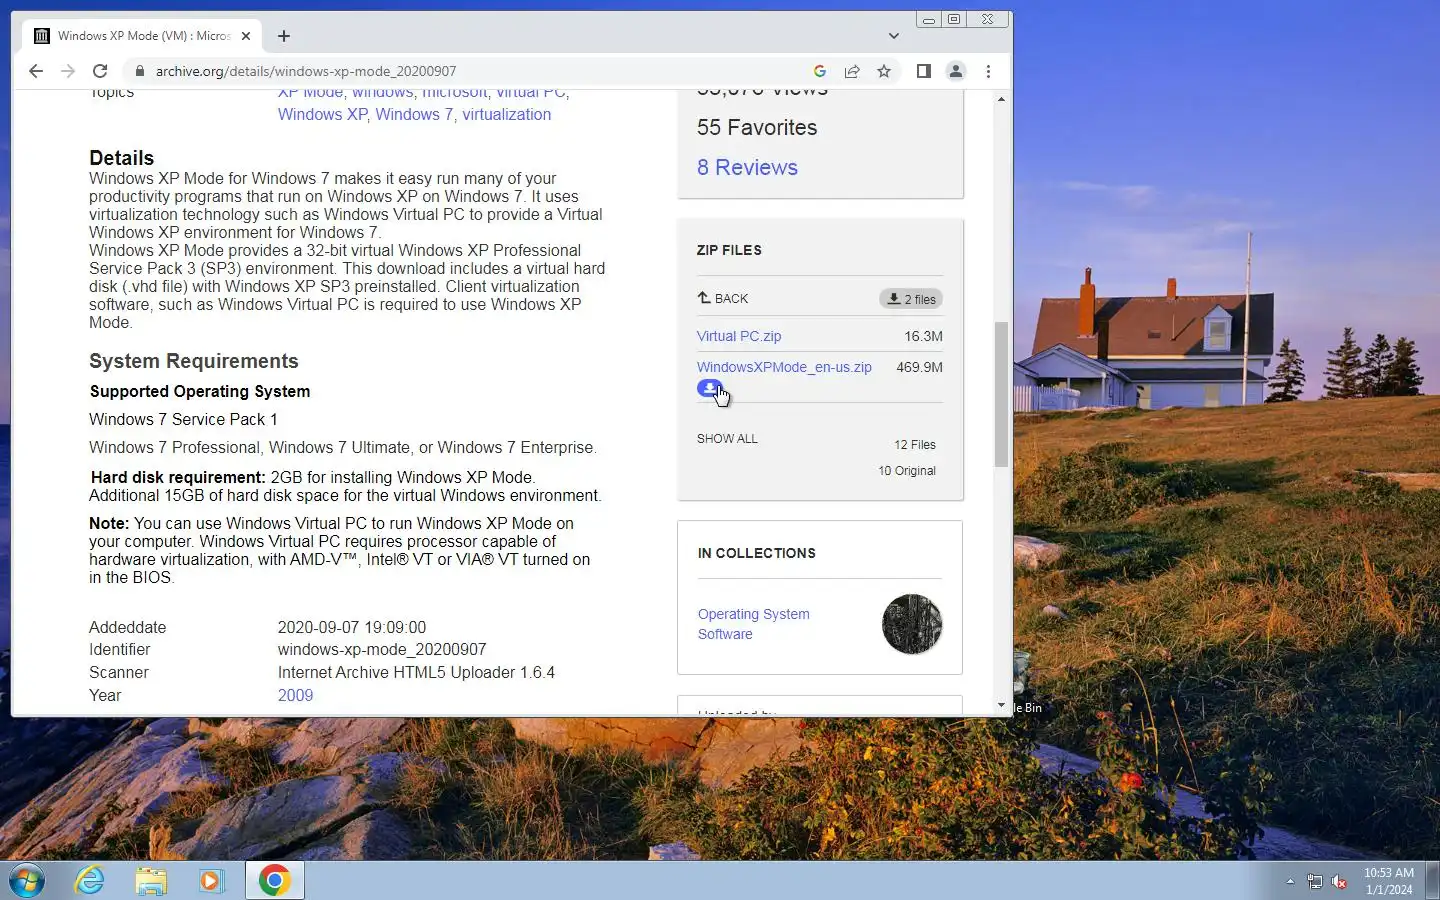This screenshot has height=900, width=1440.
Task: Click the padlock site info icon
Action: click(x=139, y=71)
